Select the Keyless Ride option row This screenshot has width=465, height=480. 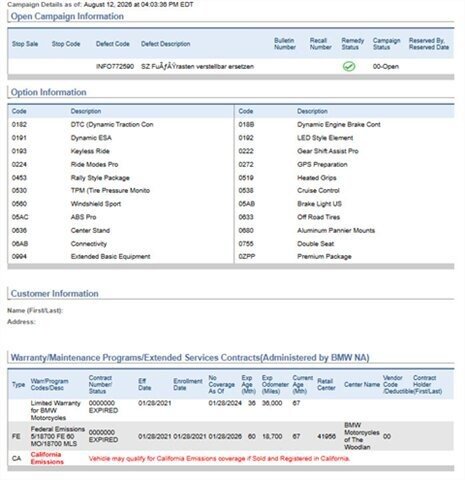click(x=121, y=151)
